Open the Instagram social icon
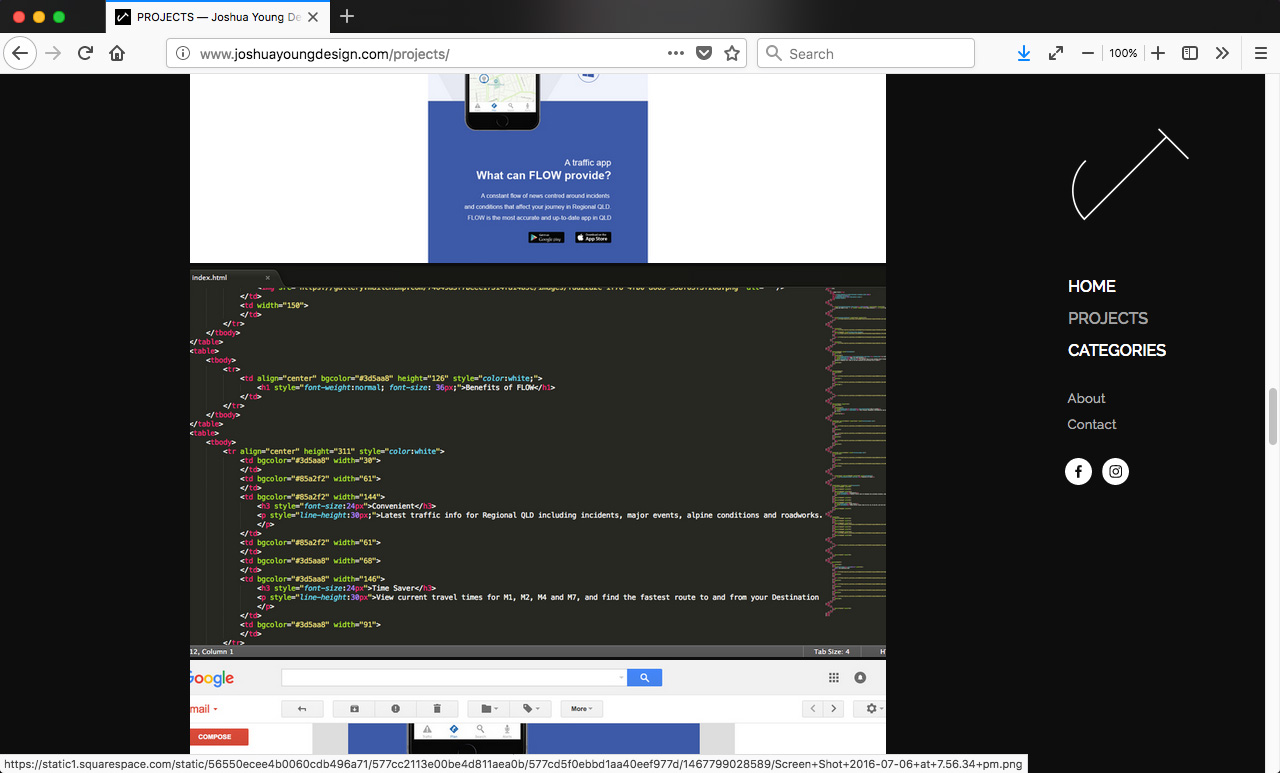The height and width of the screenshot is (773, 1280). pos(1116,471)
